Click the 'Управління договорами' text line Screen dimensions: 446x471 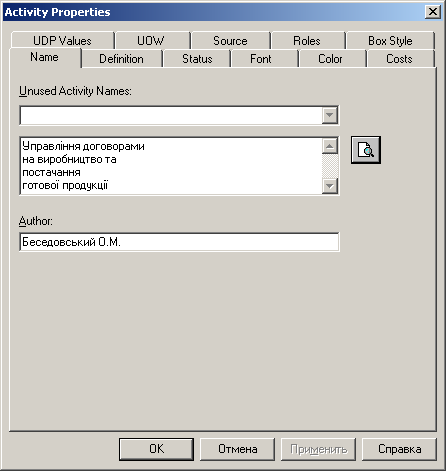tap(83, 146)
